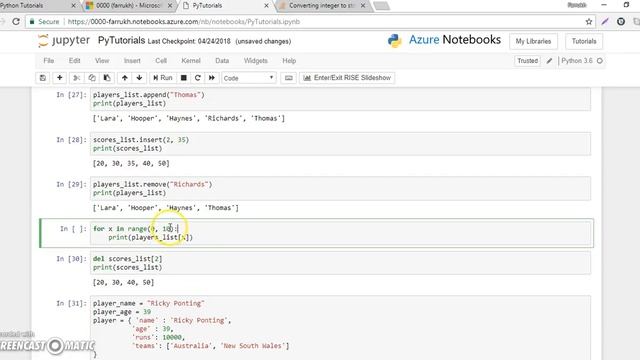Restart the kernel icon
The width and height of the screenshot is (640, 360).
click(x=198, y=78)
